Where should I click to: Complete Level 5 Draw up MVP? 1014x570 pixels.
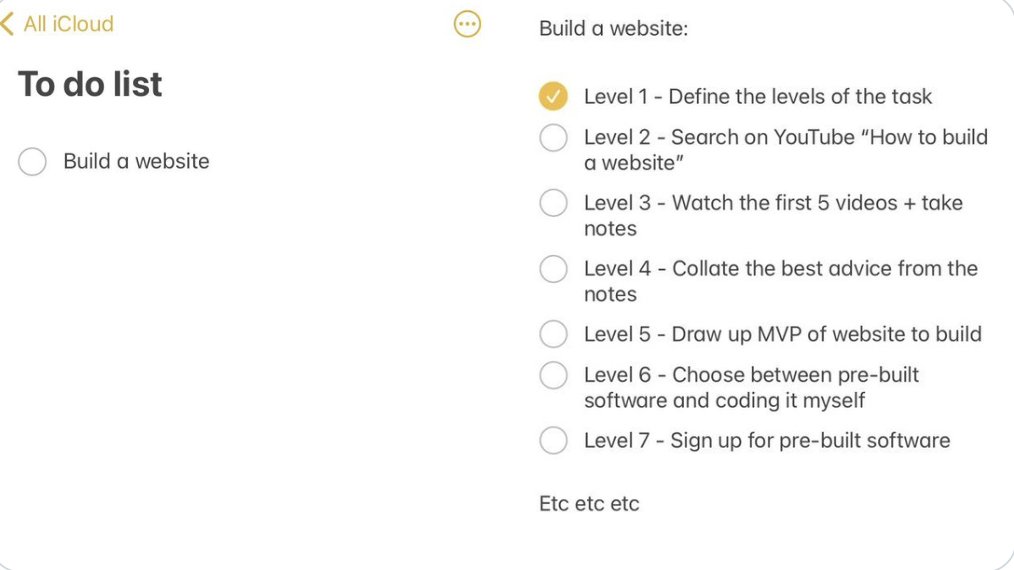553,334
